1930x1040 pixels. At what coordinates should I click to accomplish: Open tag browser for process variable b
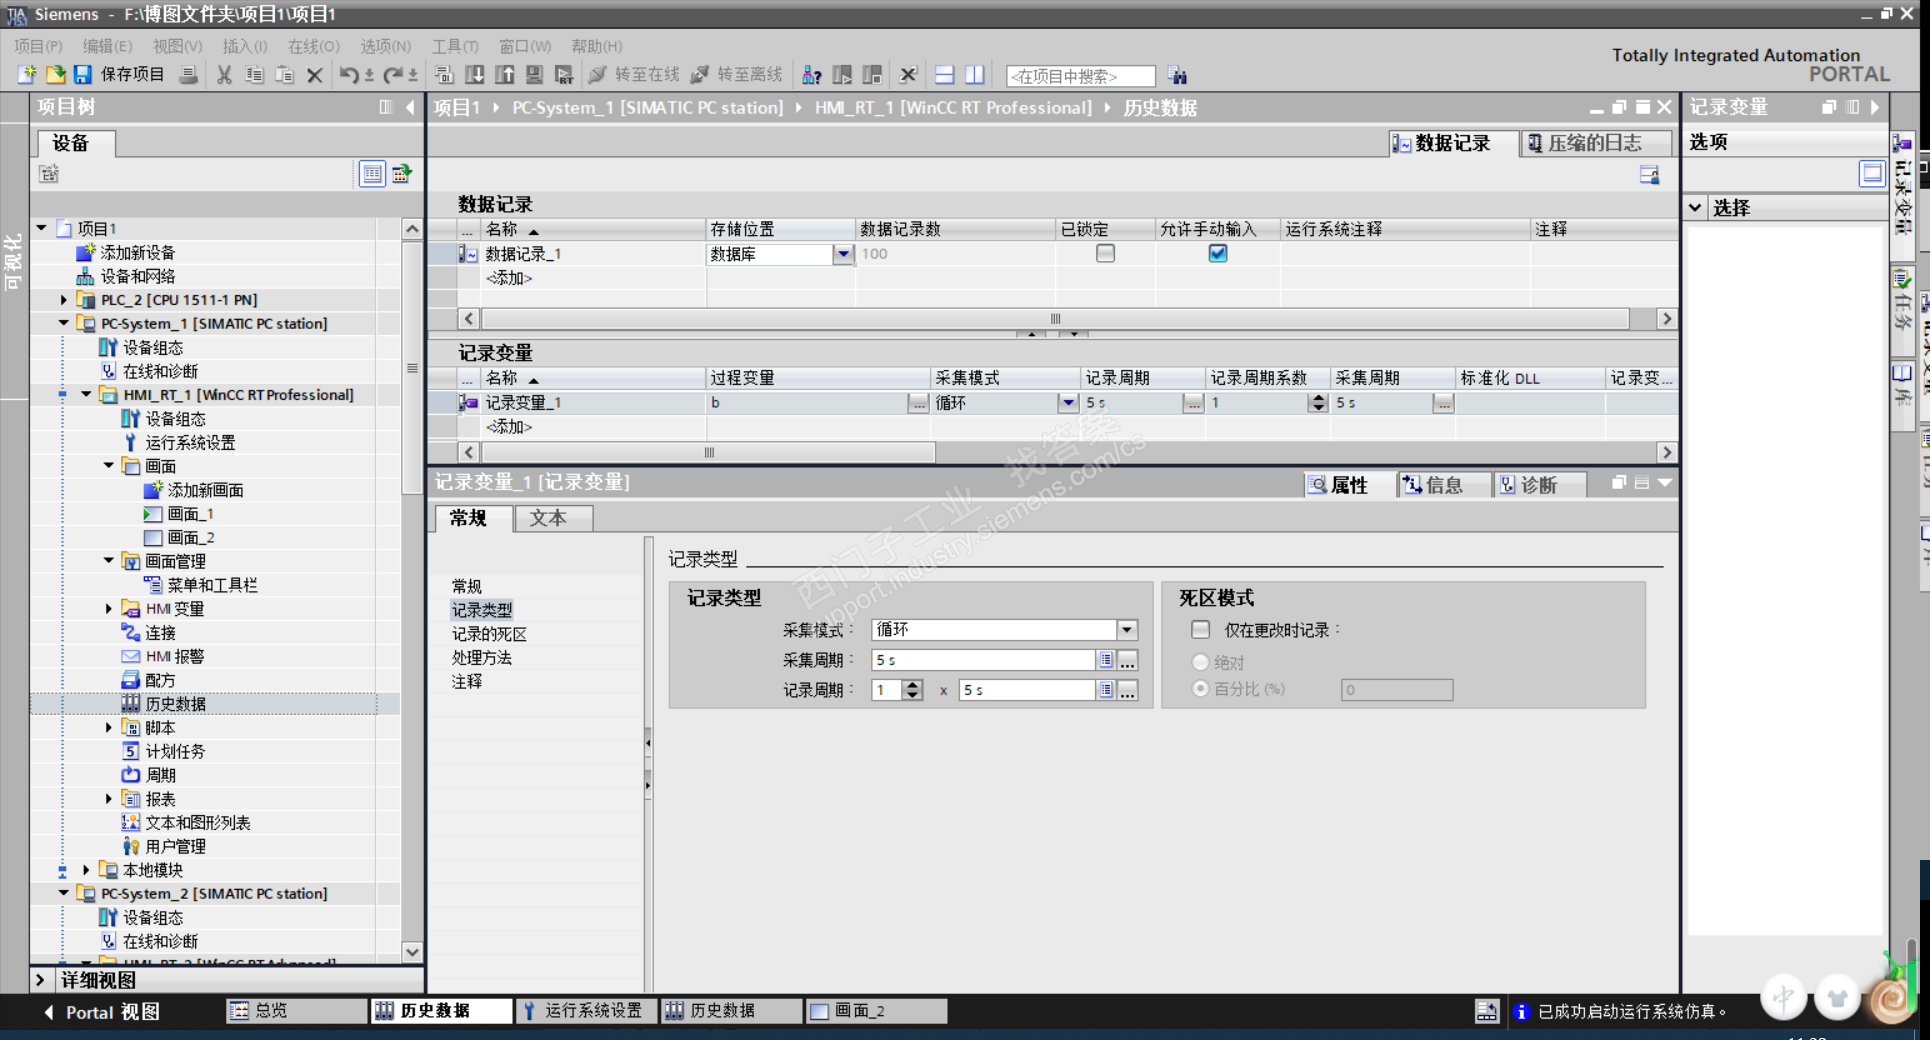click(x=918, y=403)
